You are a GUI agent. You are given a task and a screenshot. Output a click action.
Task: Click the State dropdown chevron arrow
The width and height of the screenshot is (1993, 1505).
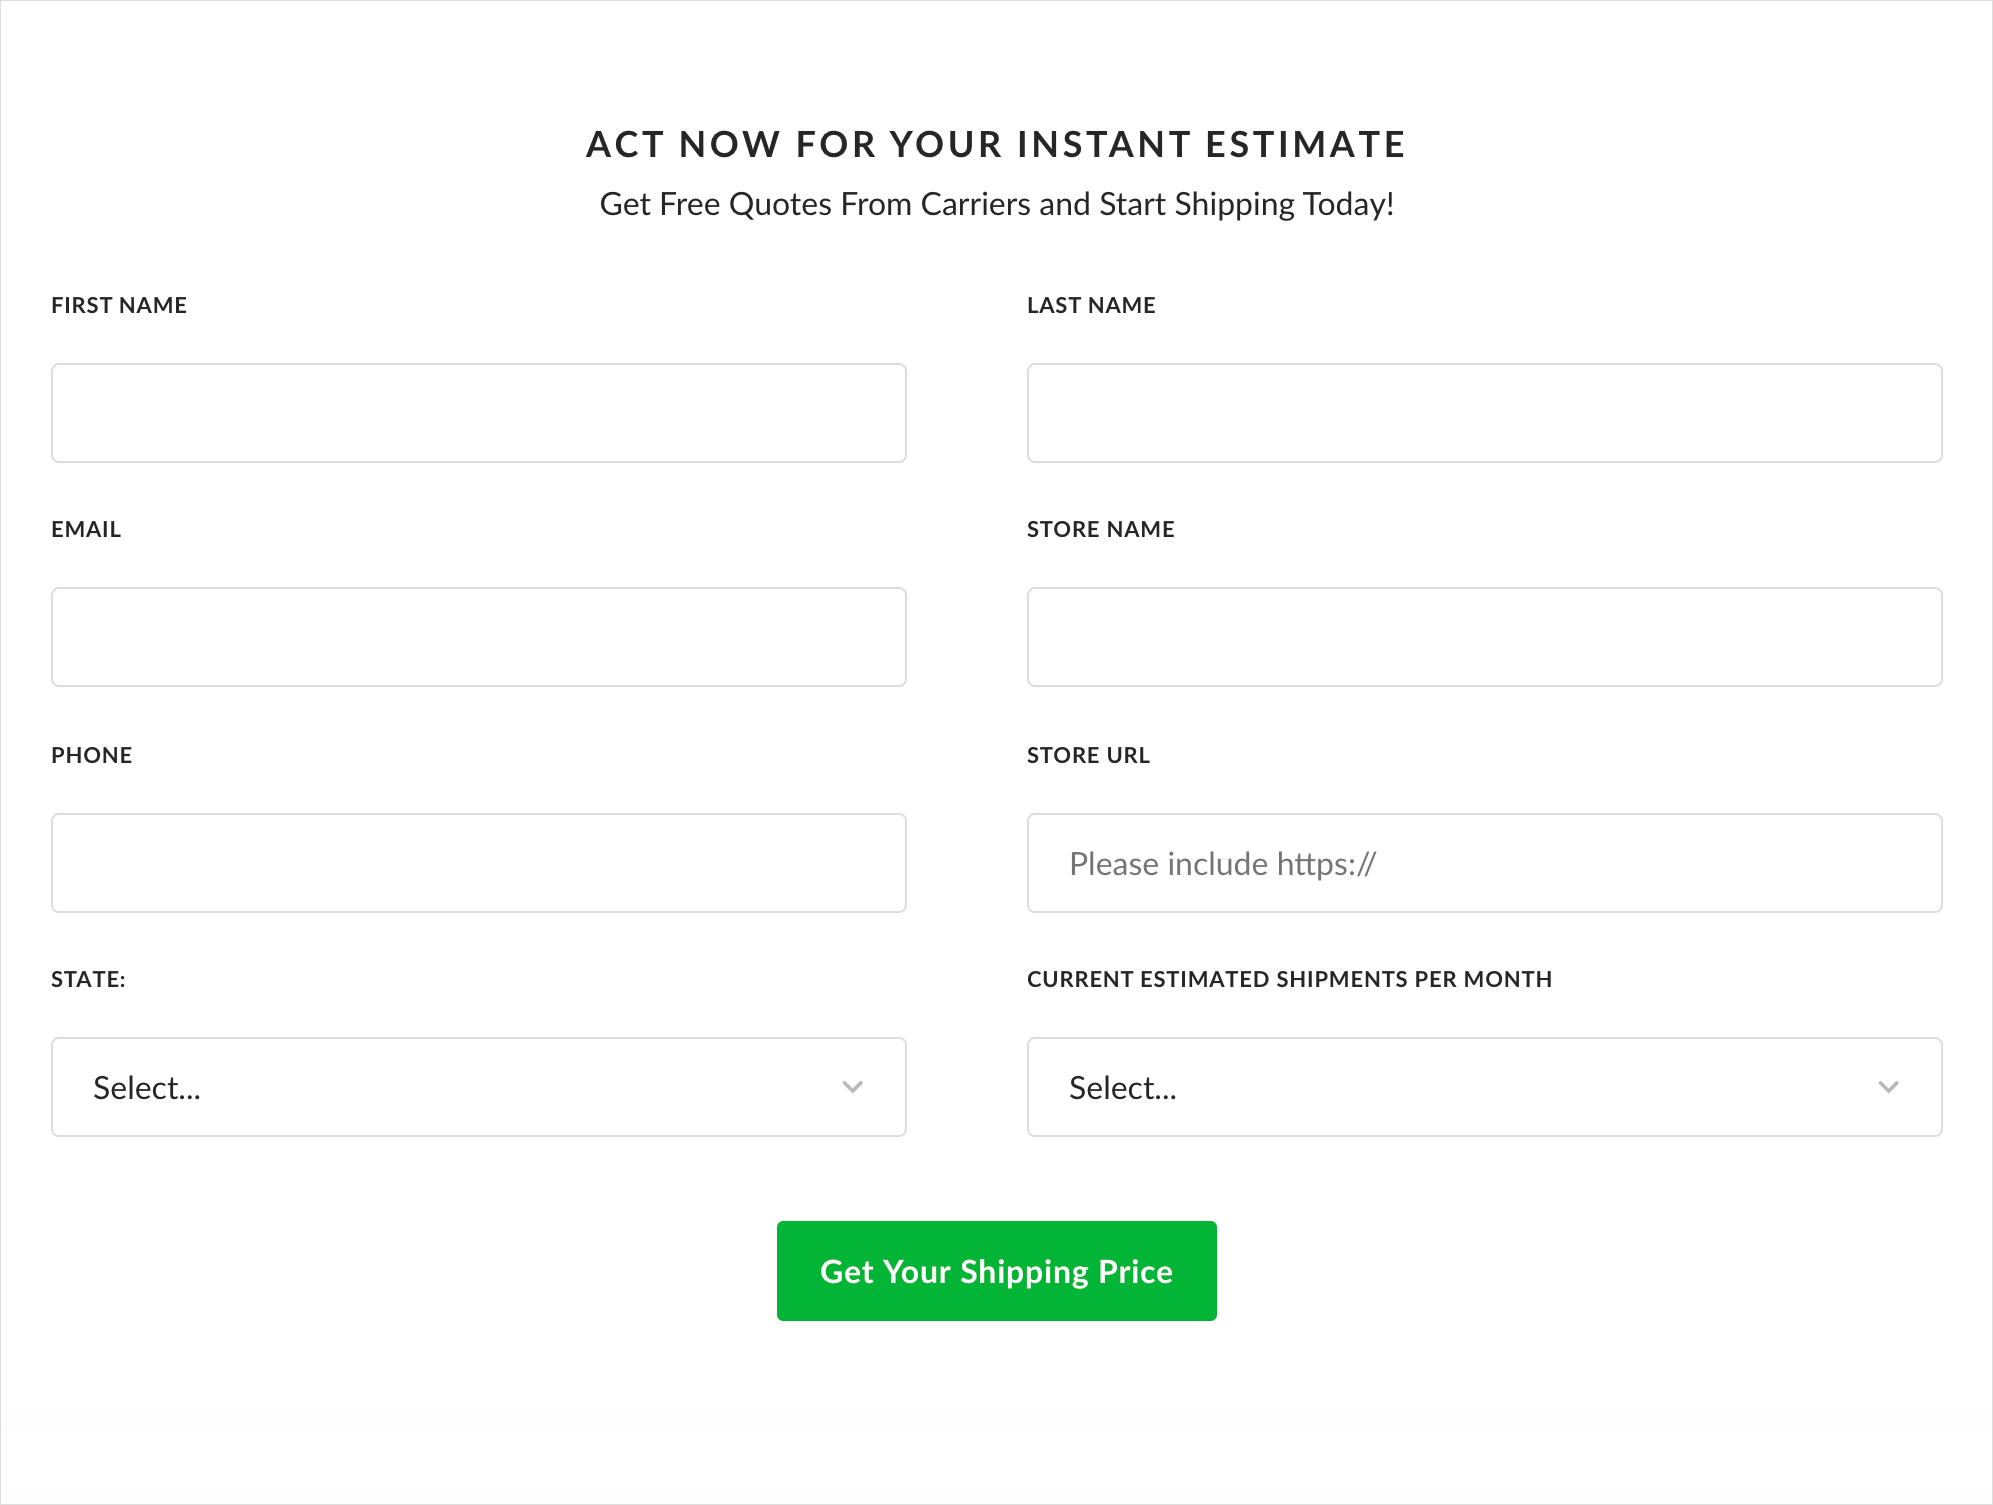852,1087
